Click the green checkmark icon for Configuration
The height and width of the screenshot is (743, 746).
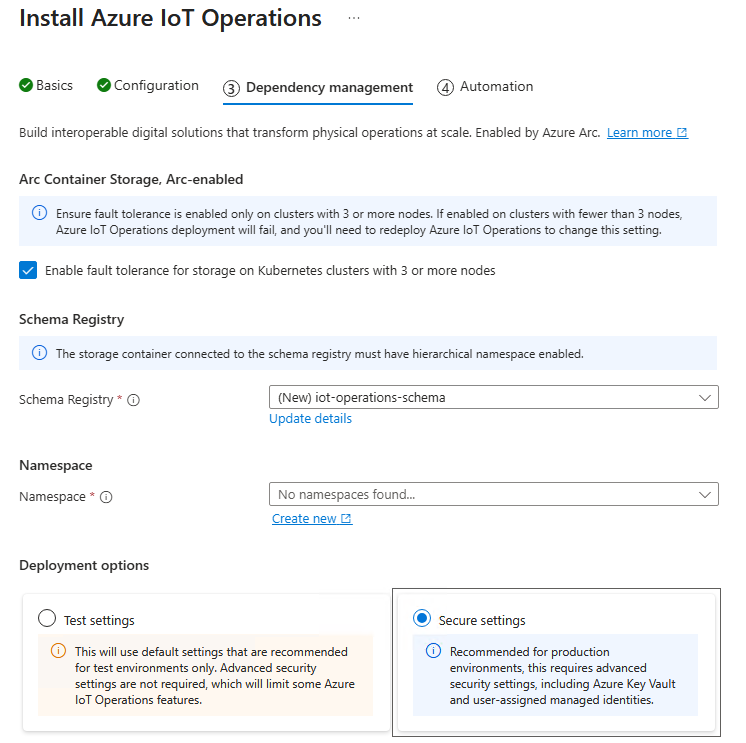(104, 86)
